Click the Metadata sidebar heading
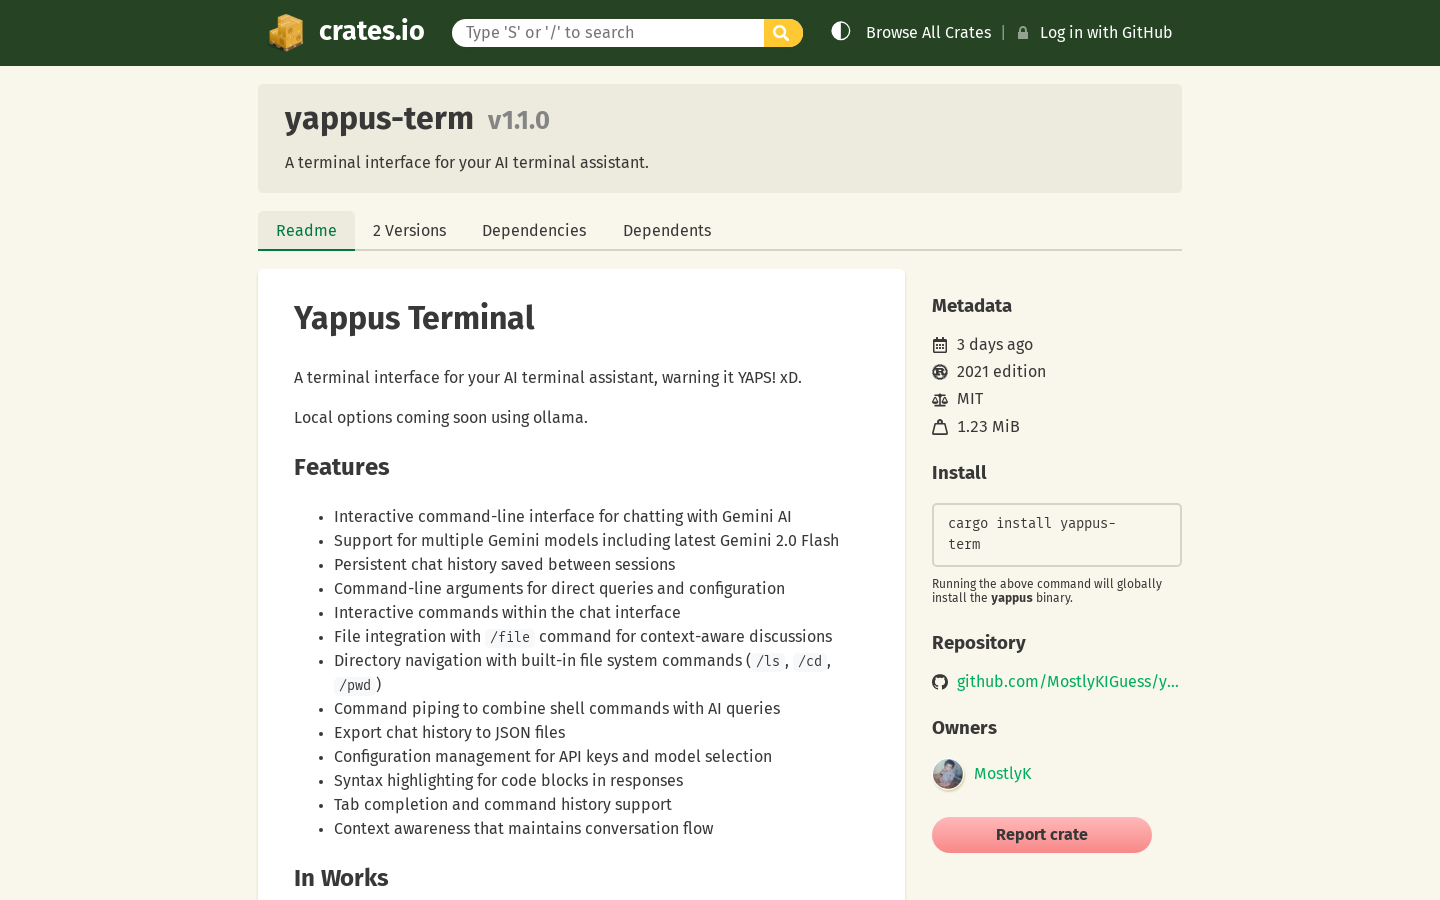 point(972,306)
